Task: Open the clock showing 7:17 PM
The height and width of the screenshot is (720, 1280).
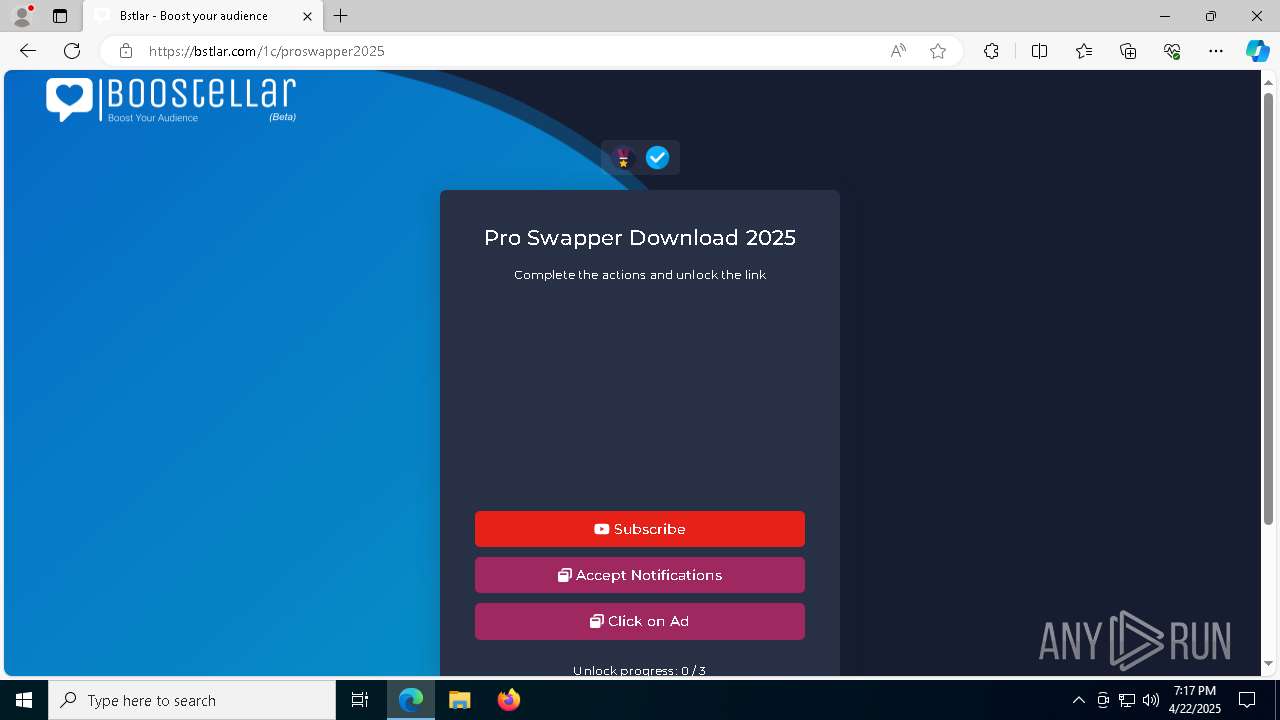Action: point(1196,700)
